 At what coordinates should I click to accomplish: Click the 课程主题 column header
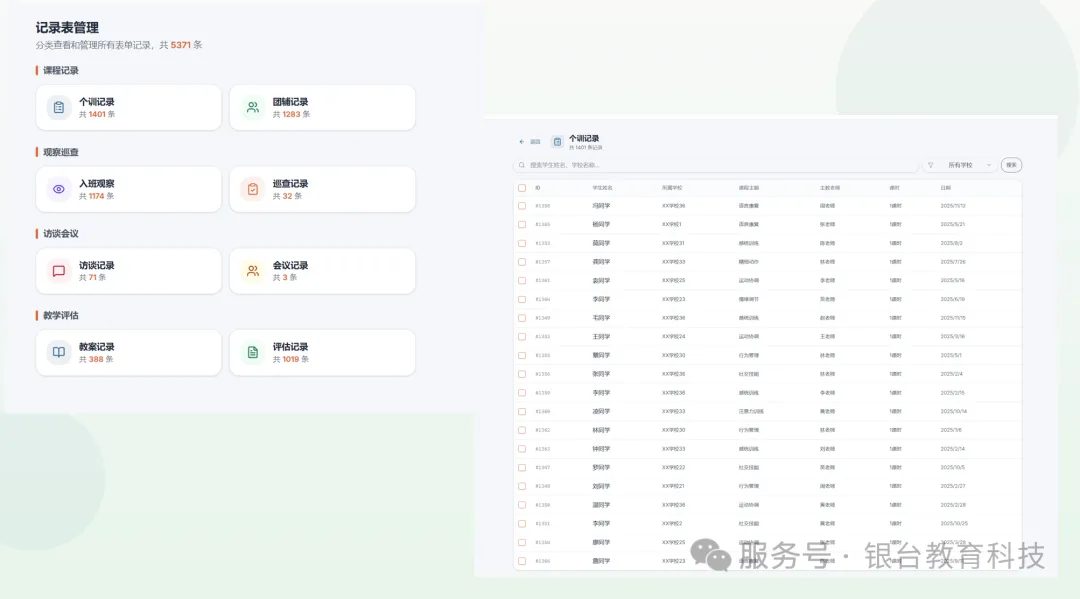[749, 188]
